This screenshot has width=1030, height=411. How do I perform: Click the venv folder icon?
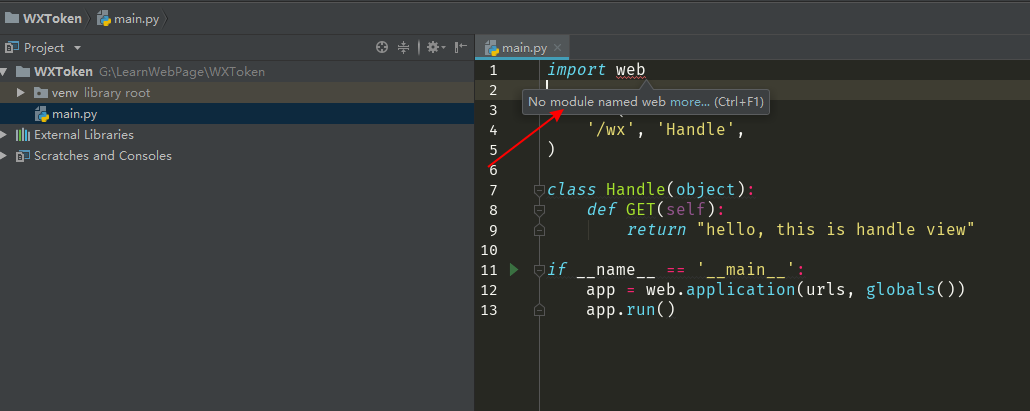point(40,93)
